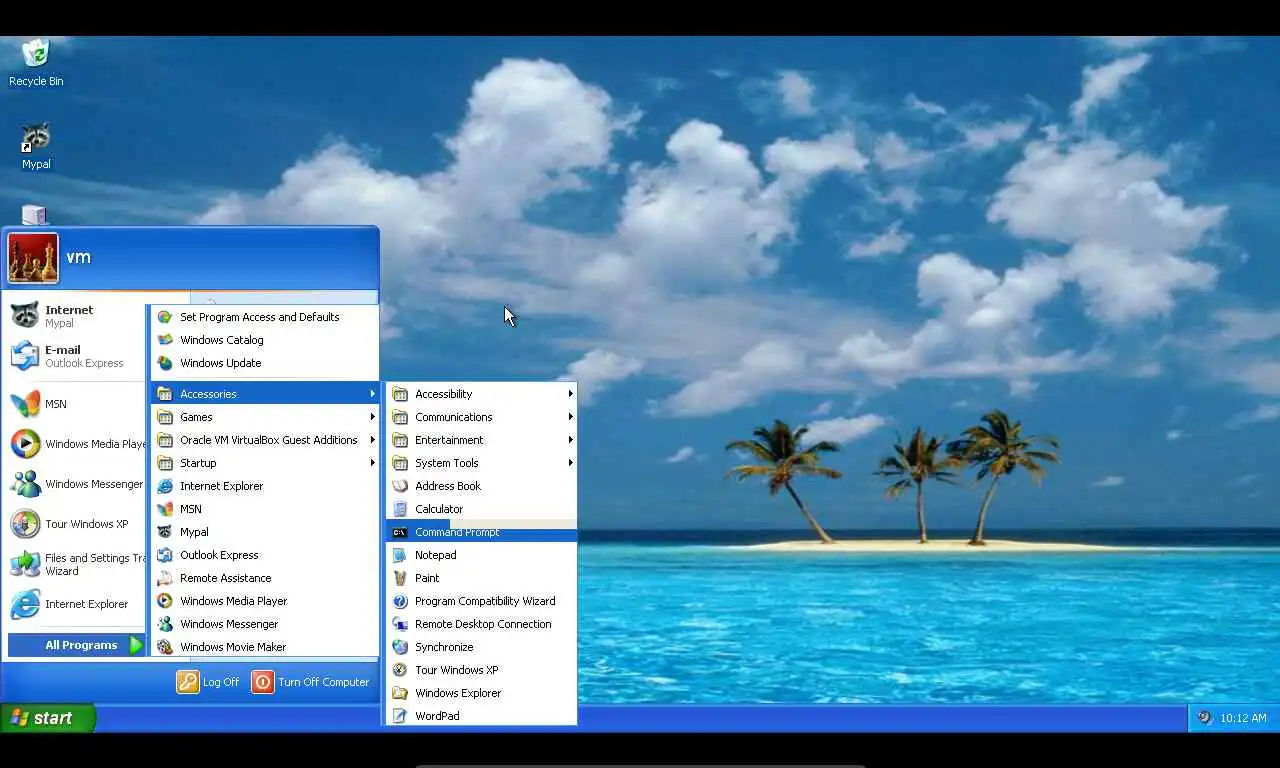This screenshot has height=768, width=1280.
Task: Open Notepad from Accessories
Action: [x=482, y=555]
